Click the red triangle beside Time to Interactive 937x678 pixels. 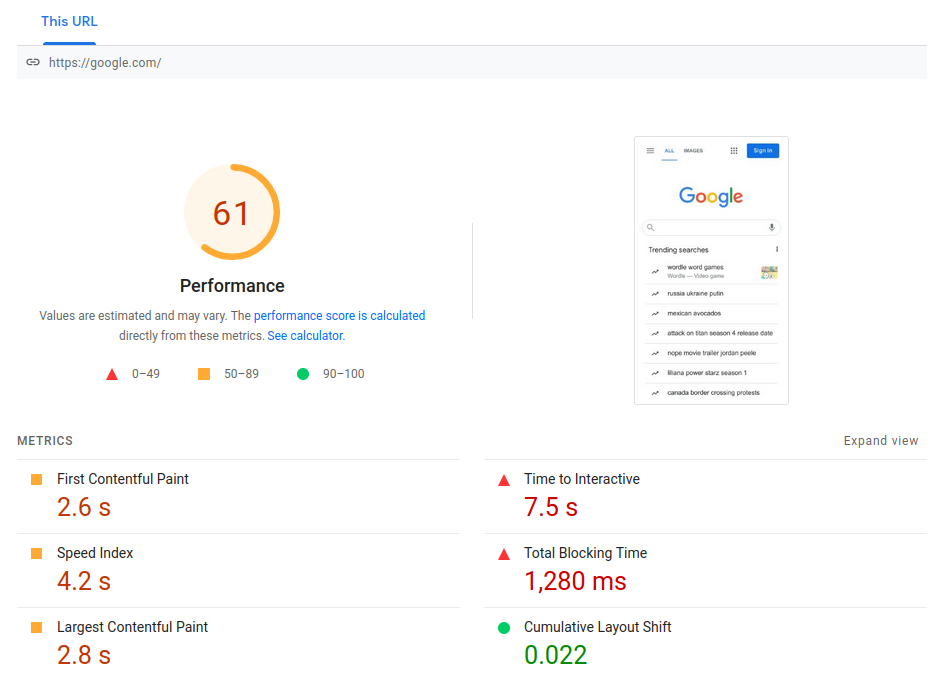click(504, 480)
